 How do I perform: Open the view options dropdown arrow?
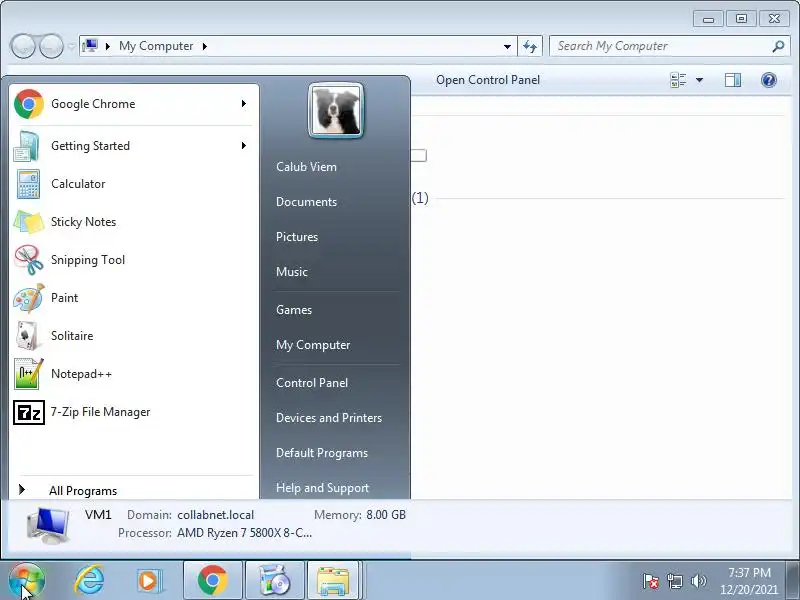pyautogui.click(x=699, y=80)
